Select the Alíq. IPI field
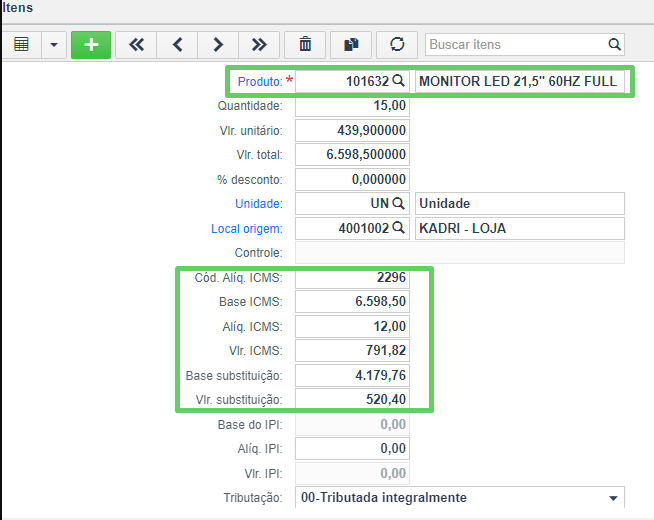The image size is (654, 520). click(x=352, y=448)
